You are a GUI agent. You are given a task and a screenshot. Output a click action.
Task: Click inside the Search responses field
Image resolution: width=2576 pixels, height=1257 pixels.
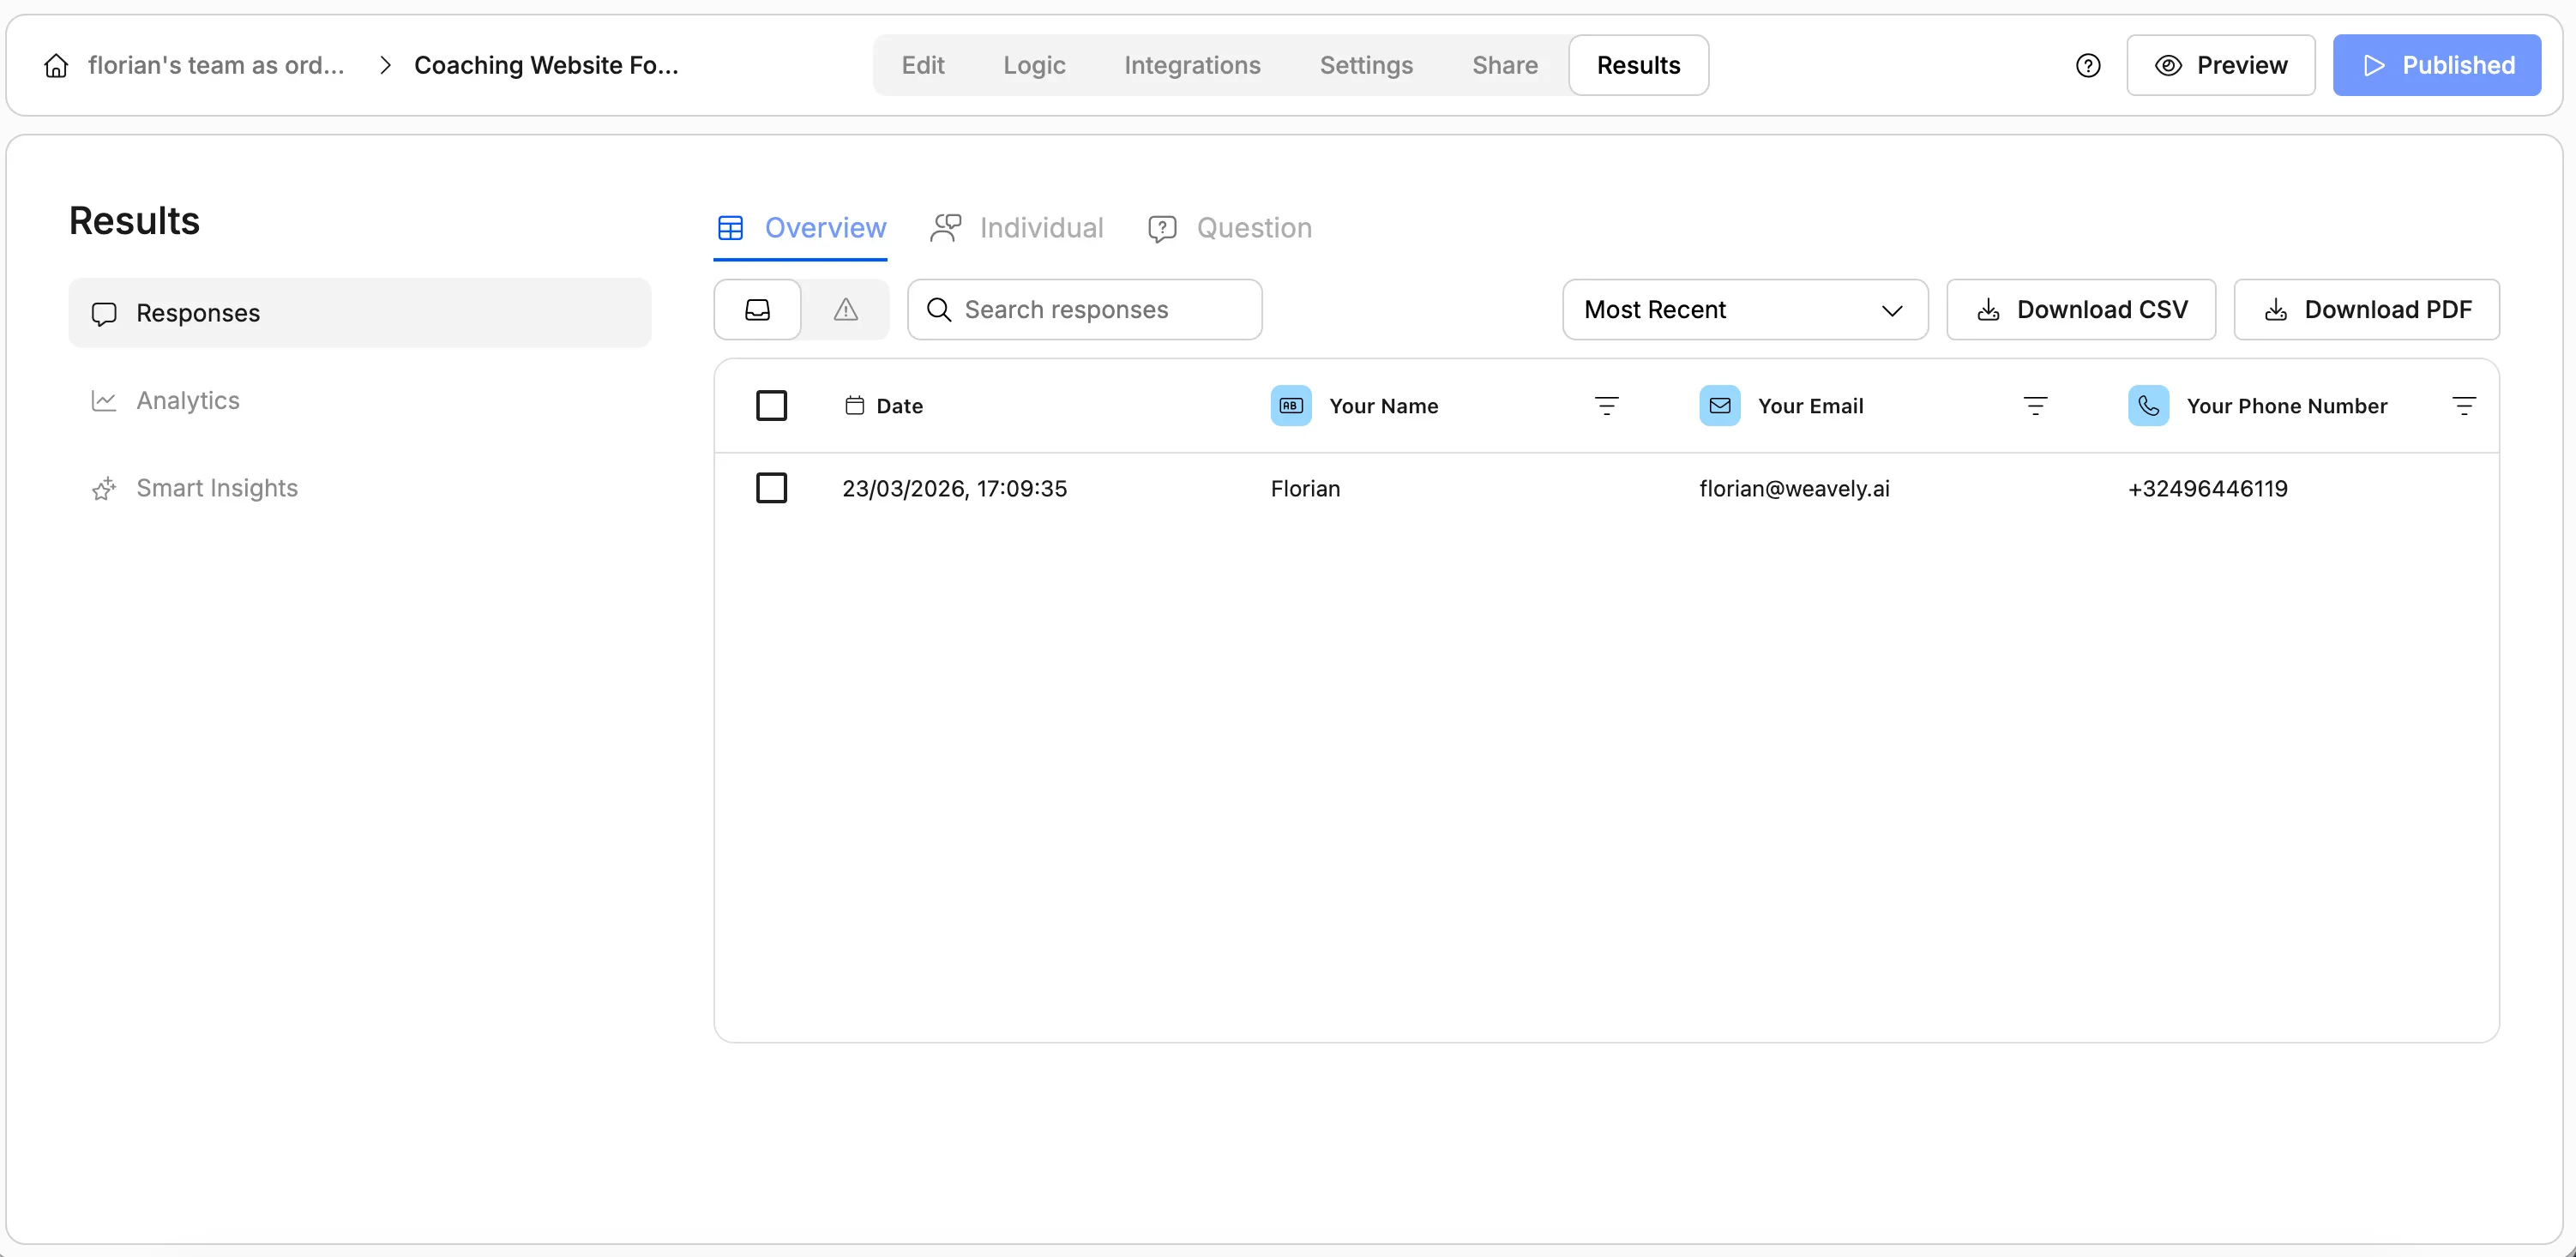click(x=1085, y=309)
